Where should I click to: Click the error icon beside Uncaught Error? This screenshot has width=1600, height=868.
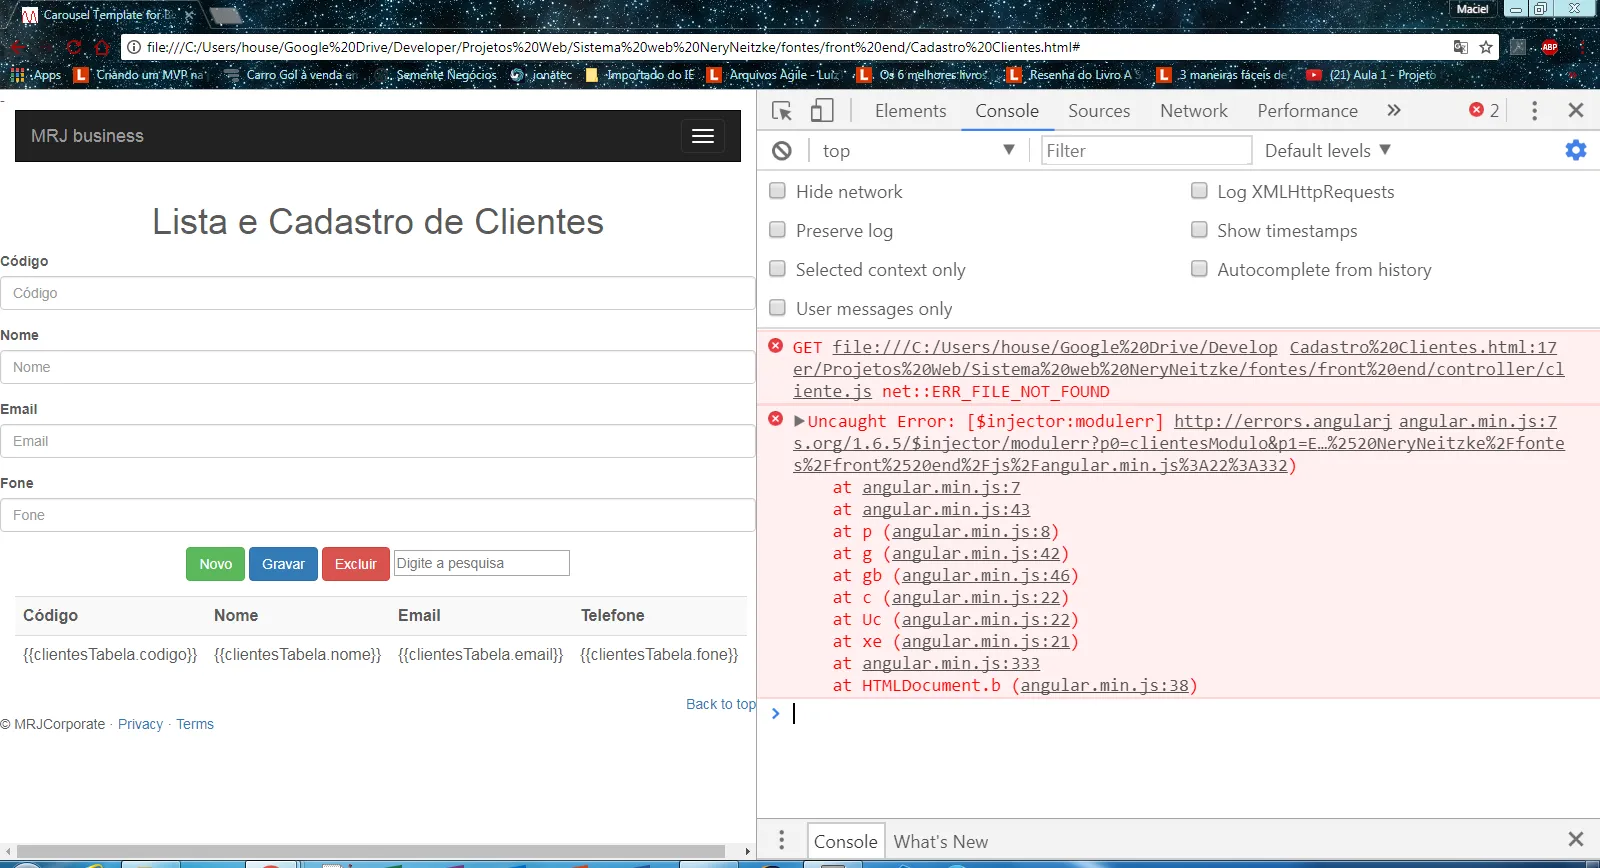775,419
